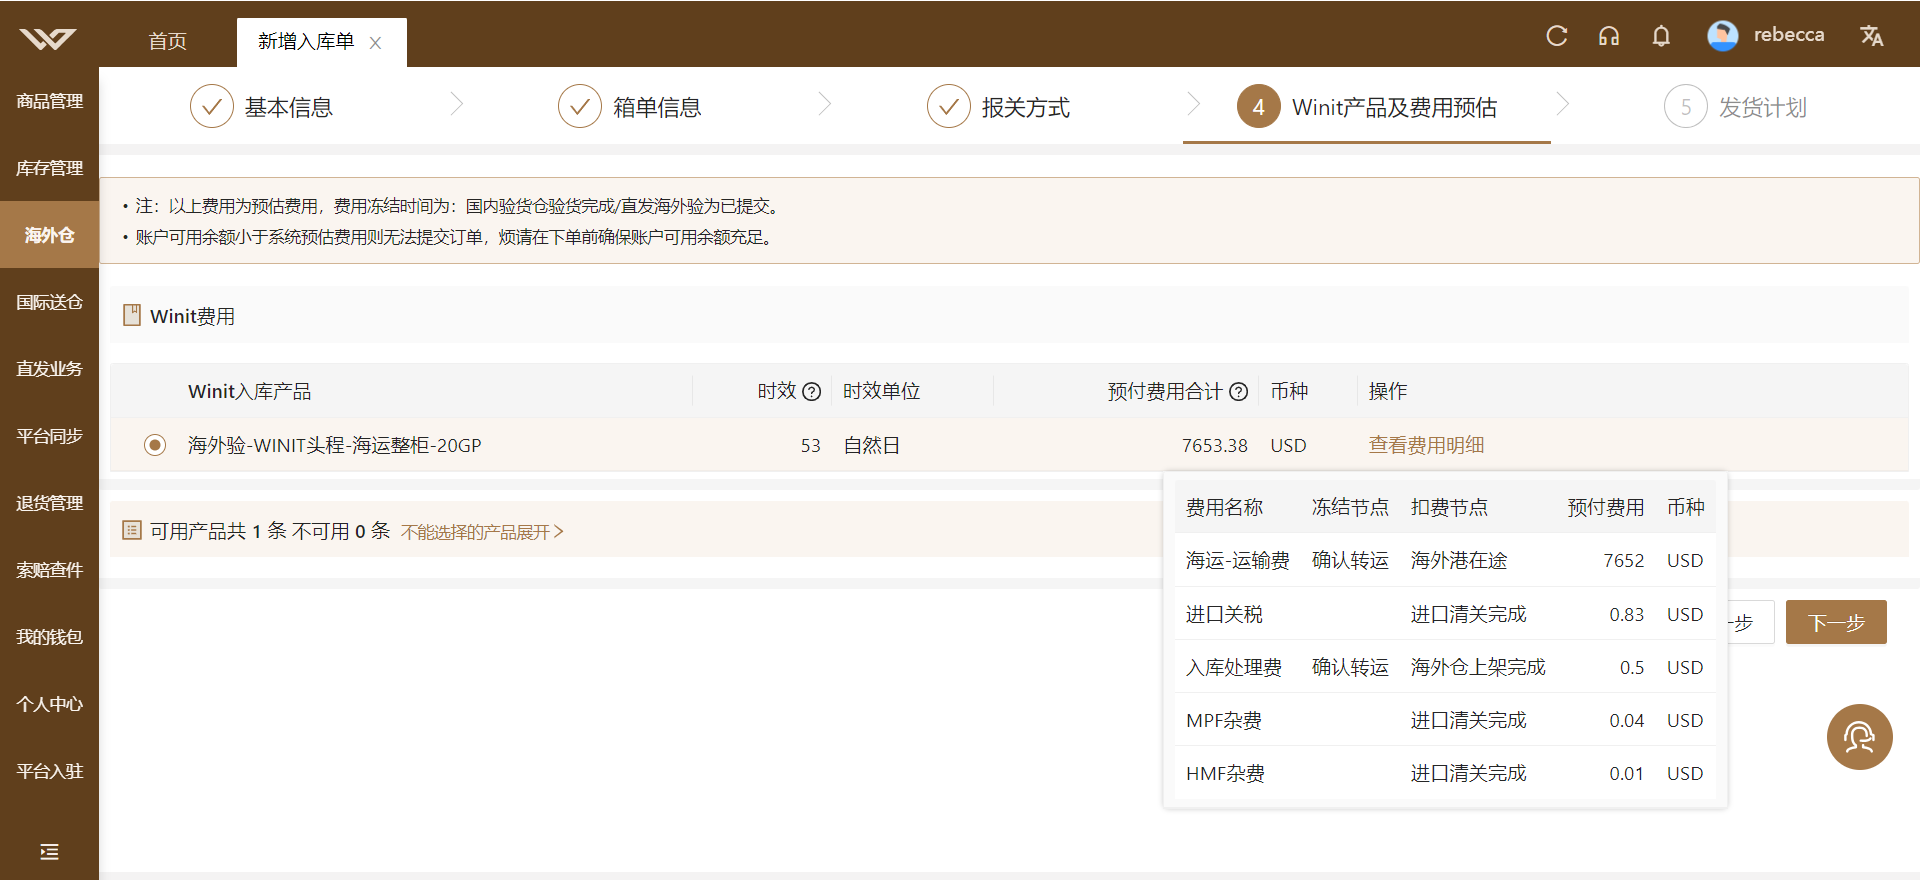Click the Winit入库产品 column header
Image resolution: width=1920 pixels, height=880 pixels.
click(250, 391)
